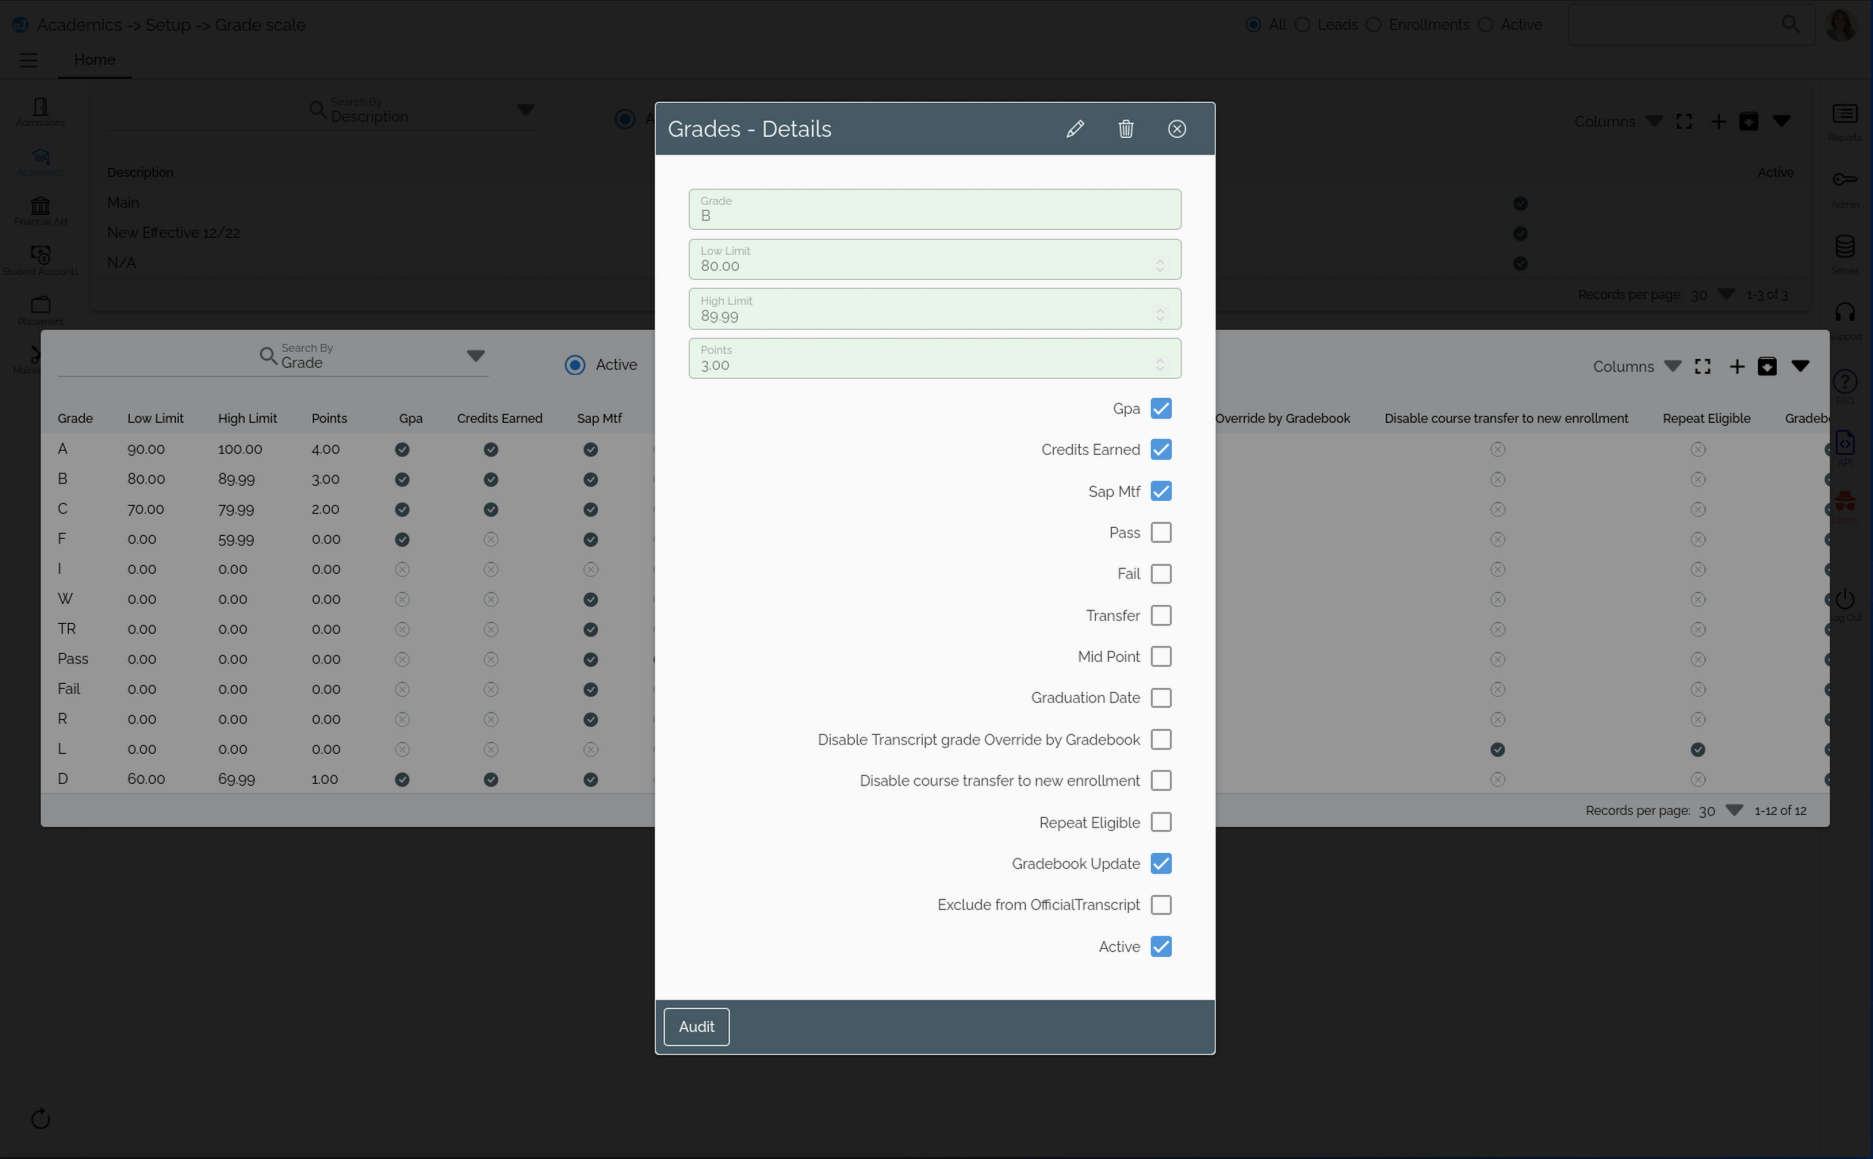Switch to the Home tab

coord(94,59)
